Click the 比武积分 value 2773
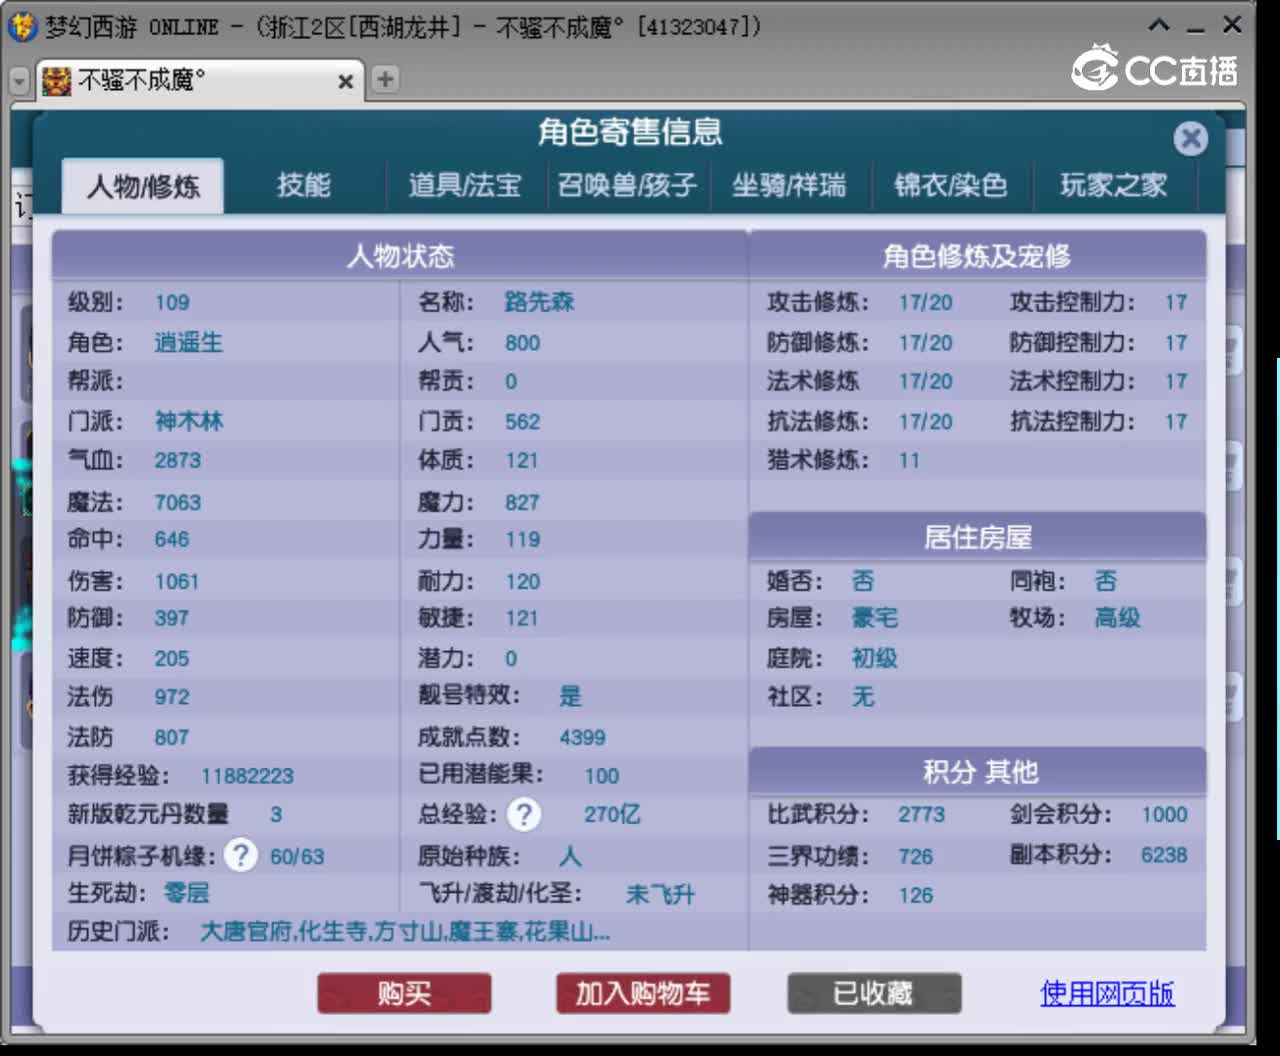This screenshot has height=1056, width=1280. click(921, 814)
